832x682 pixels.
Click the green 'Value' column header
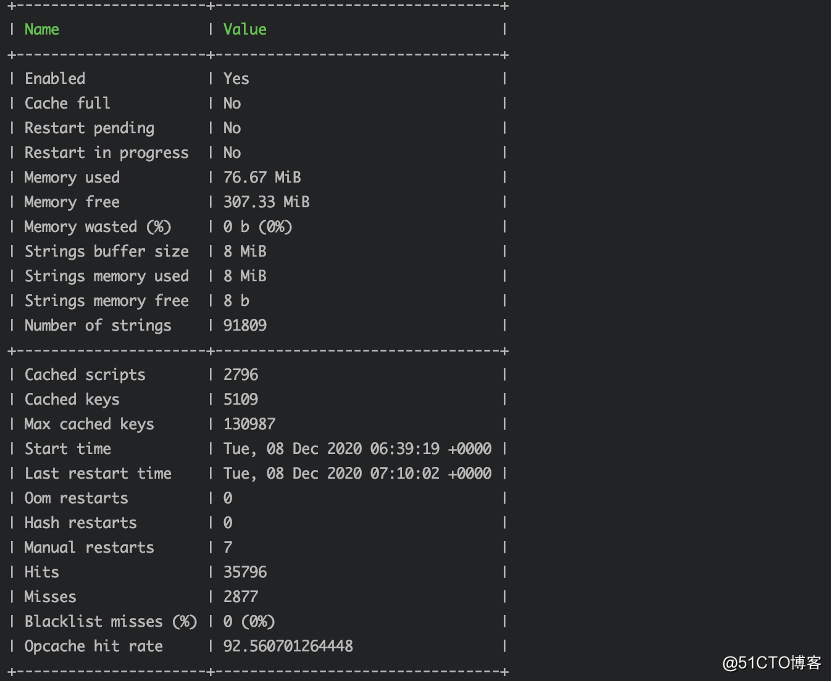point(245,29)
